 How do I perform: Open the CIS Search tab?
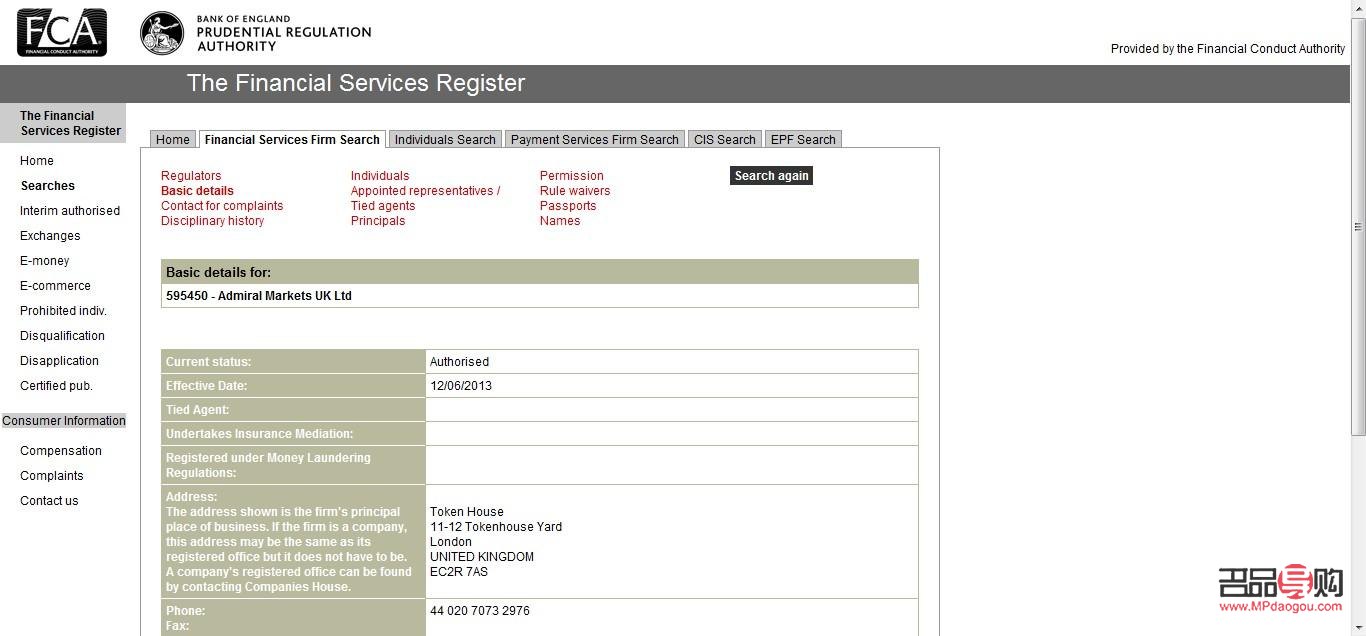tap(724, 140)
